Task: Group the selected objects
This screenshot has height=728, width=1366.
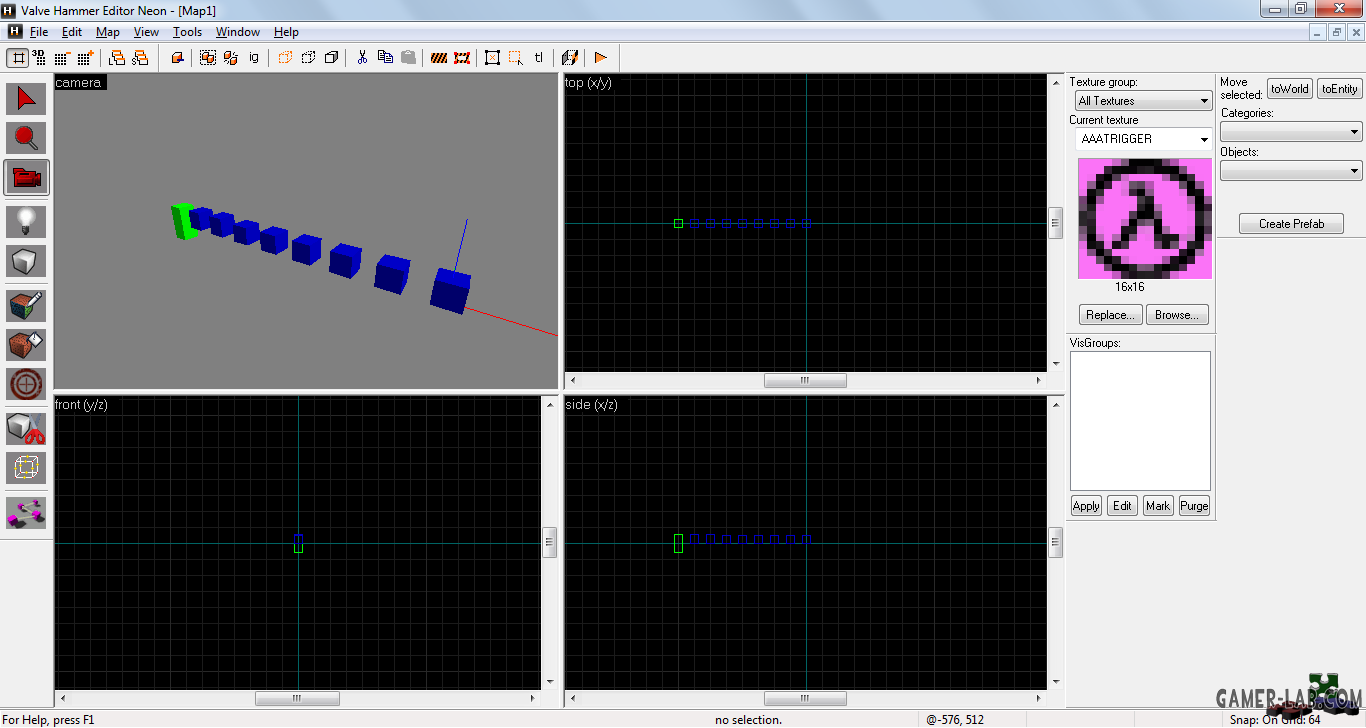Action: (208, 58)
